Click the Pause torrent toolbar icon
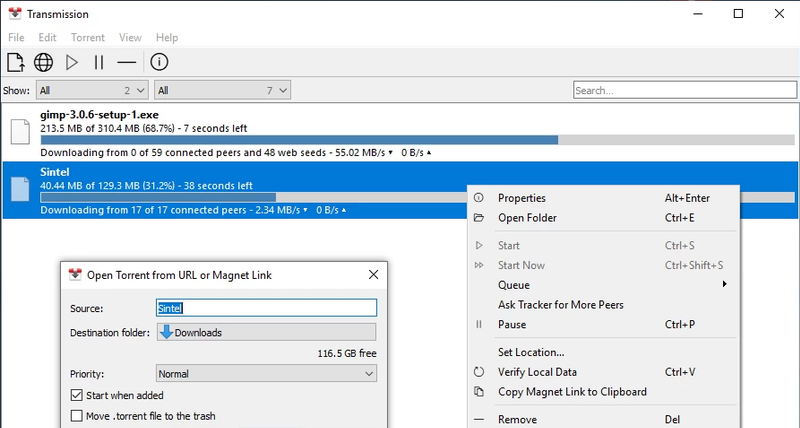 point(99,62)
